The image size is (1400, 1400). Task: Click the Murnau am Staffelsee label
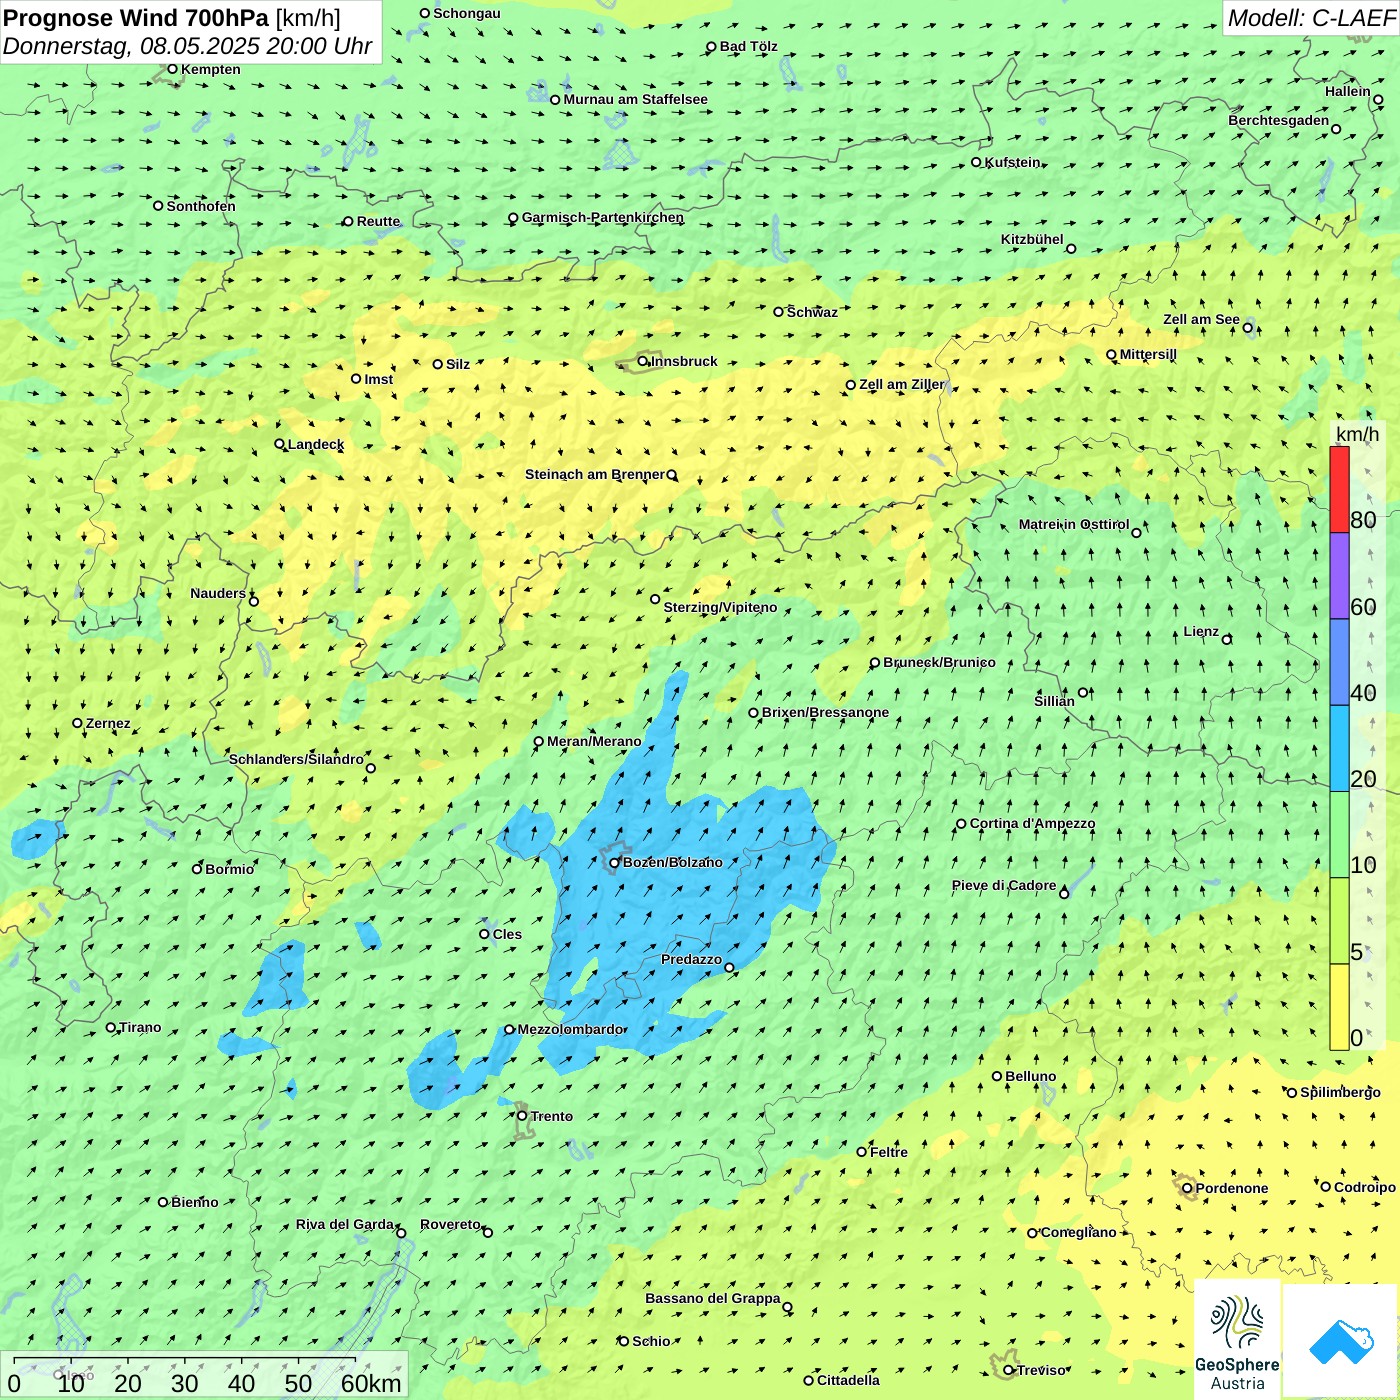click(635, 99)
